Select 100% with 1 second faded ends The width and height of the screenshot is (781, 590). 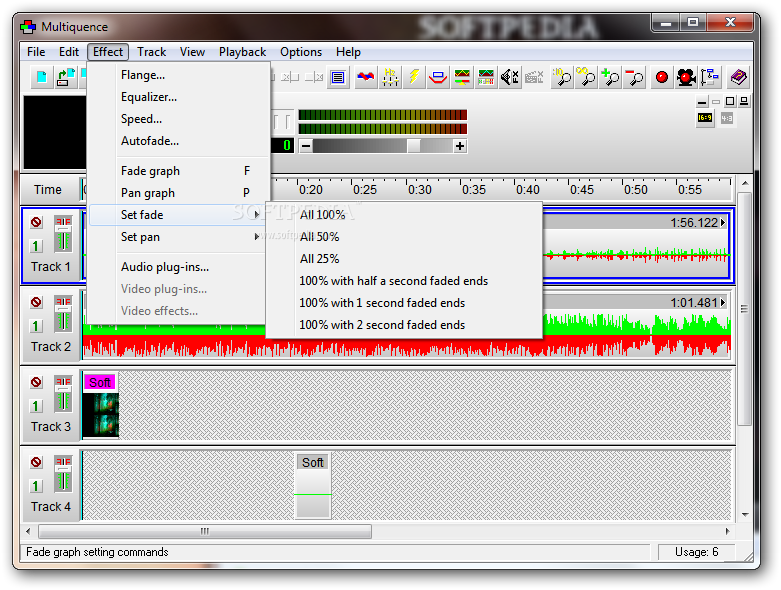(404, 303)
